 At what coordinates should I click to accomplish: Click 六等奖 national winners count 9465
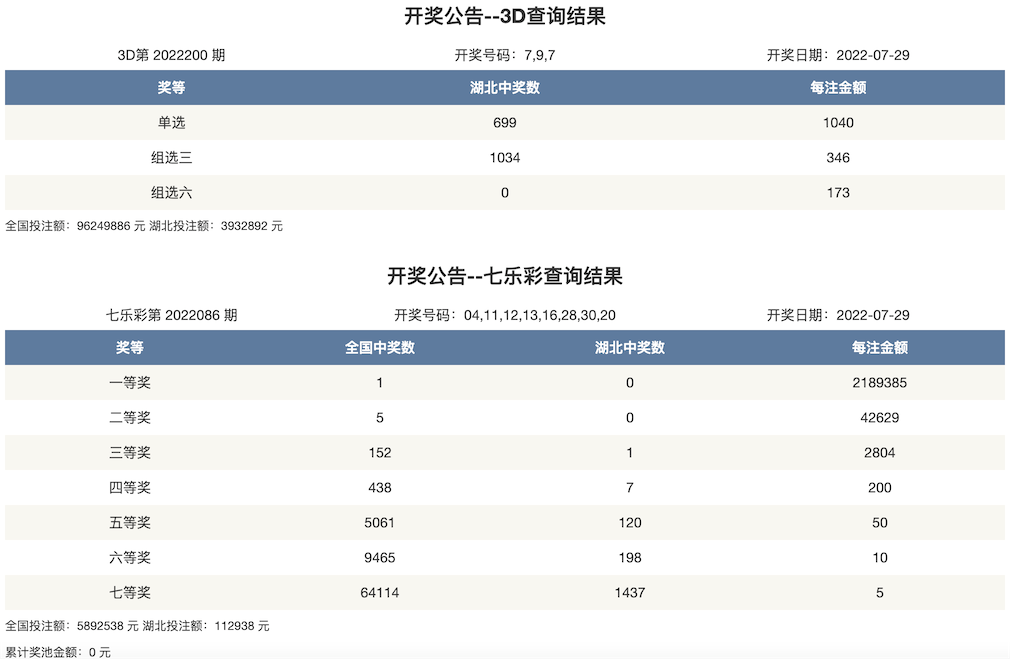point(379,558)
